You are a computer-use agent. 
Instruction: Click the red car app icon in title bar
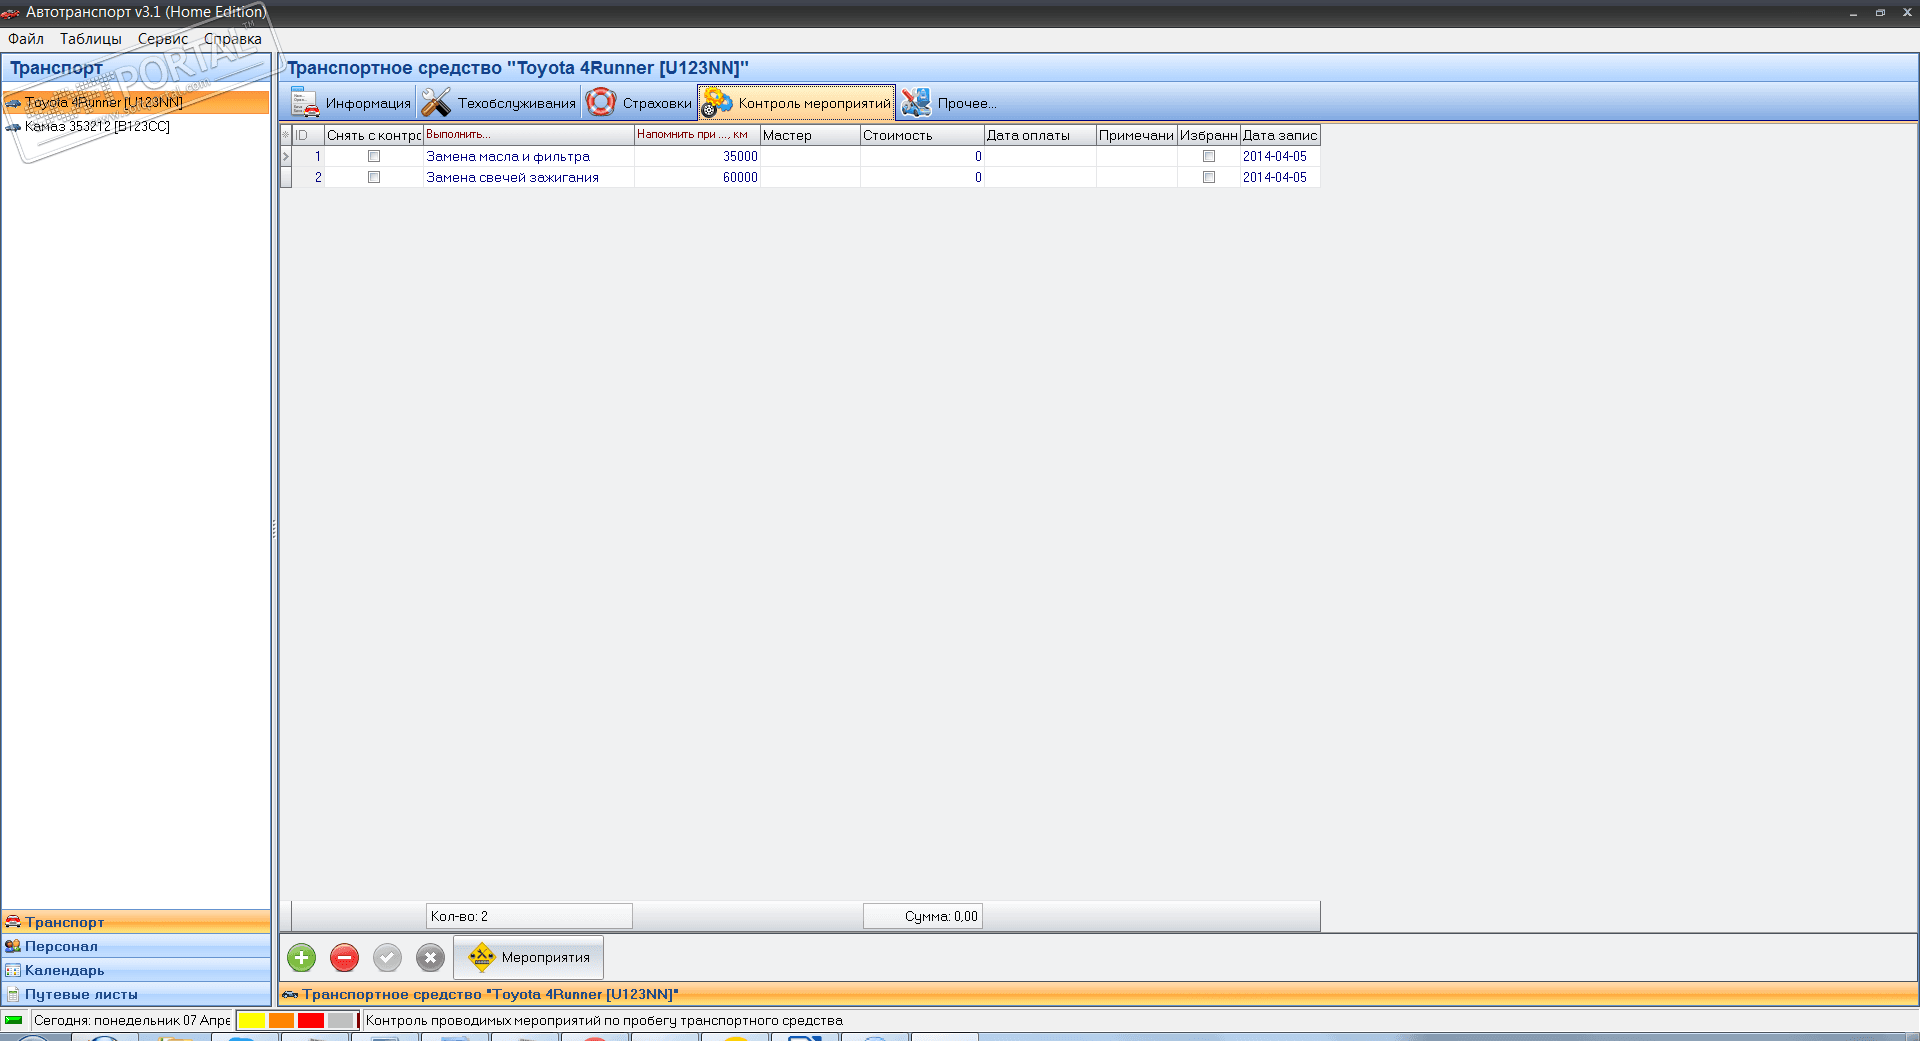tap(11, 12)
